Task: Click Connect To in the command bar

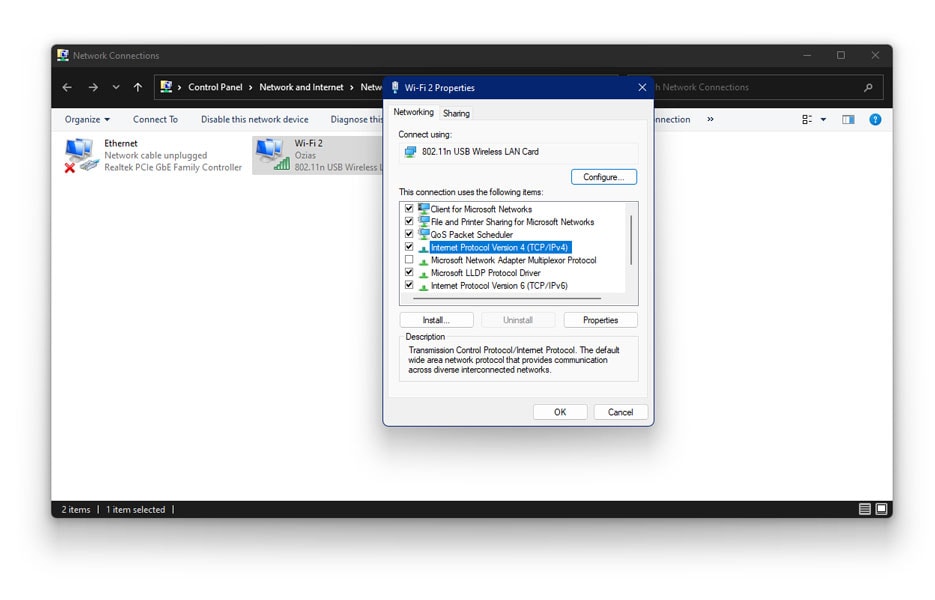Action: (155, 119)
